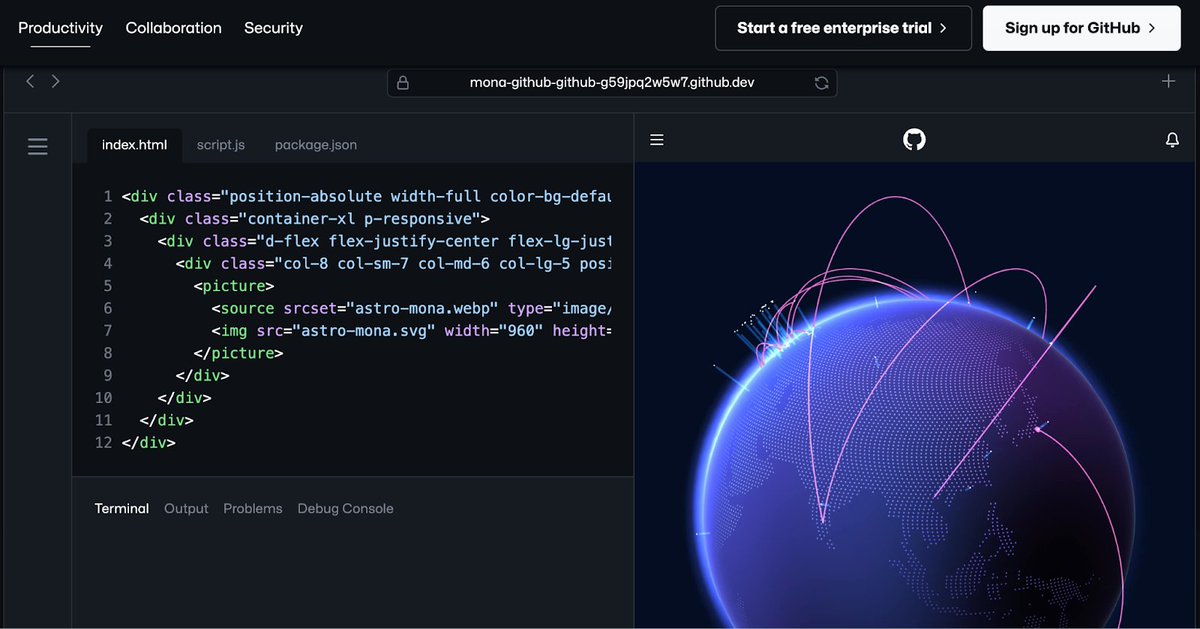The width and height of the screenshot is (1200, 629).
Task: Open notifications via the bell icon
Action: point(1172,140)
